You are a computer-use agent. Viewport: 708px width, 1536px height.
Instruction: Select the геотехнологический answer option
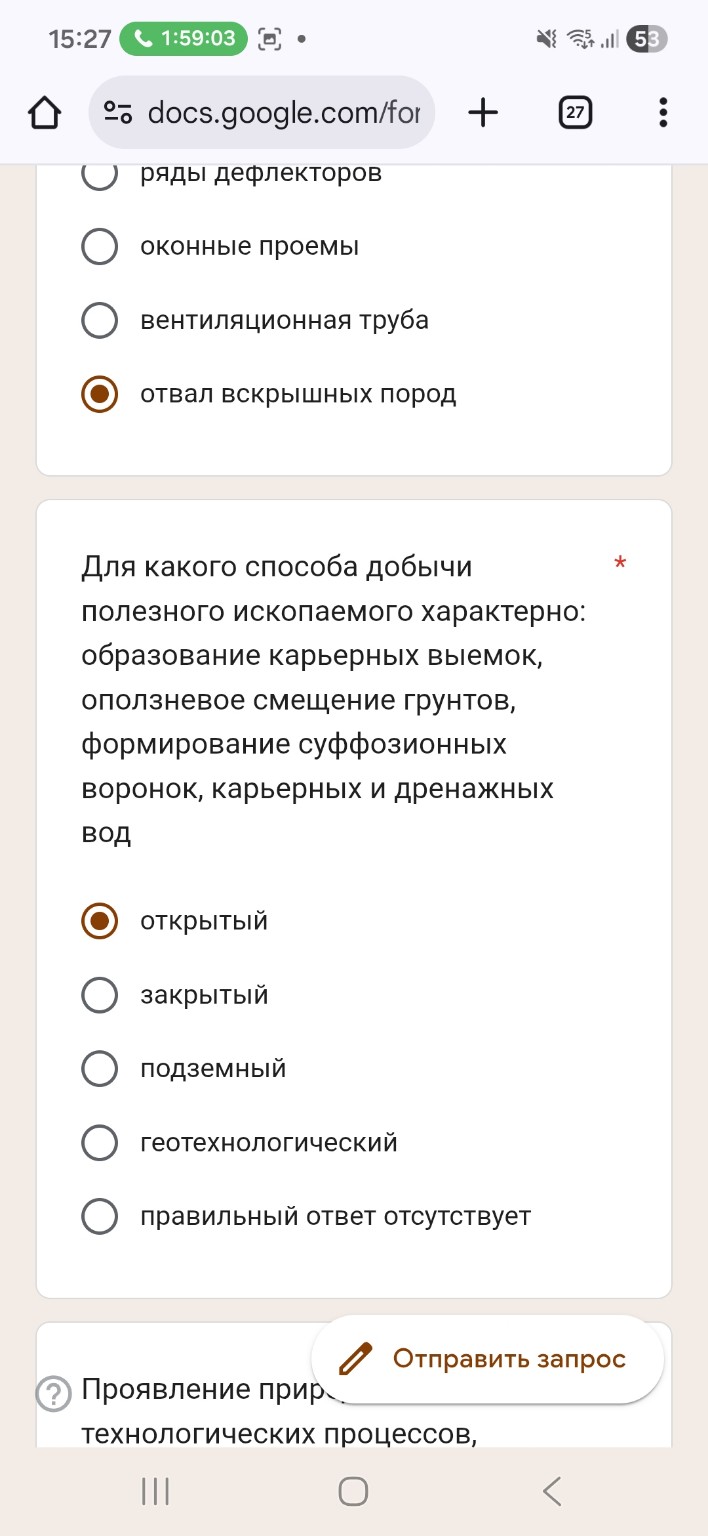pos(99,1142)
